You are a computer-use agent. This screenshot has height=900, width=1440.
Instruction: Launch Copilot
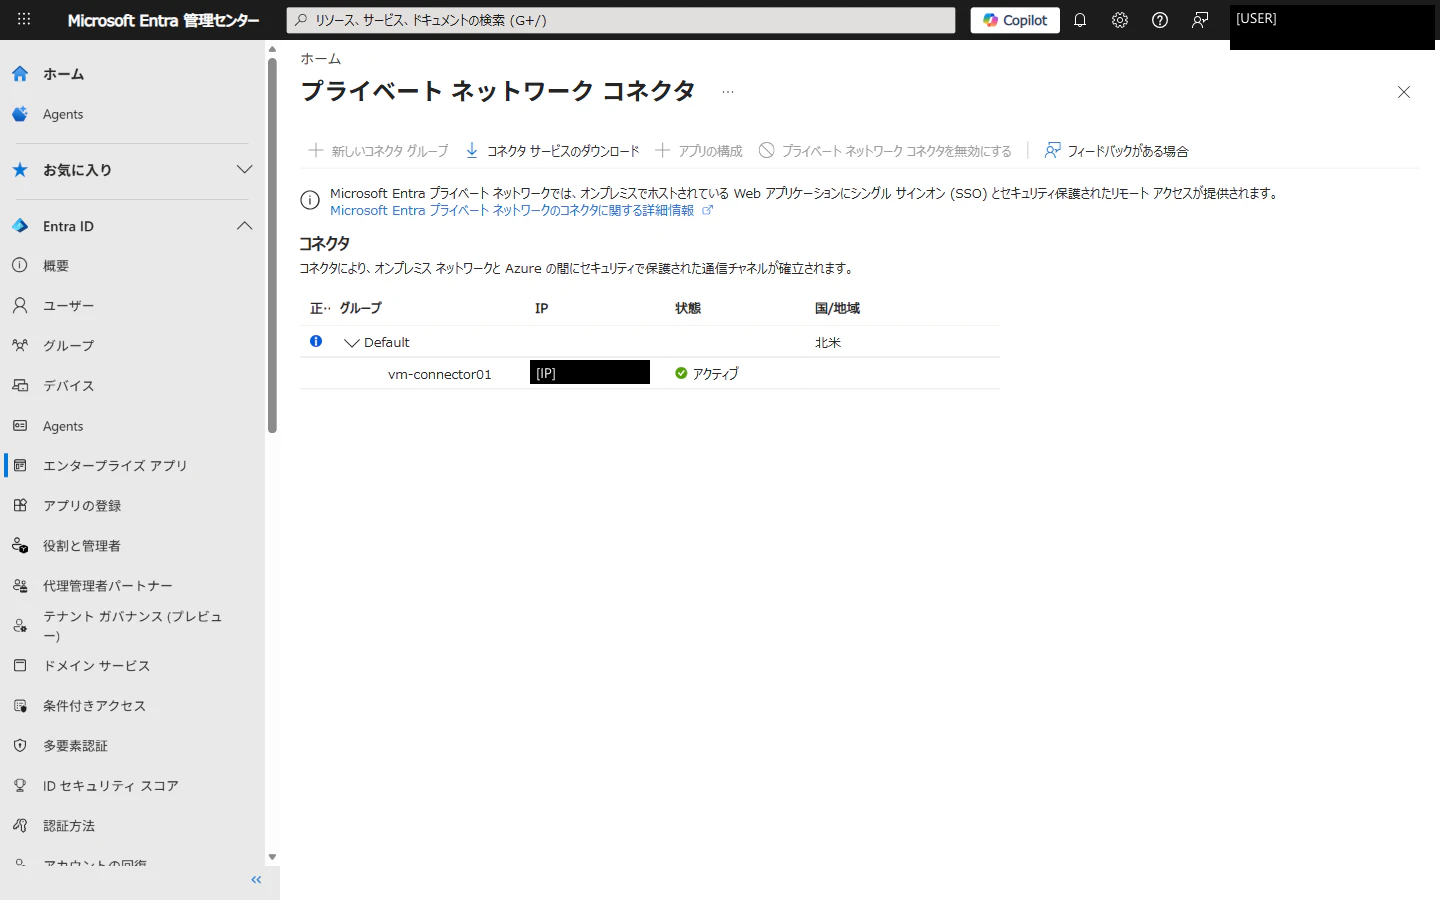(x=1015, y=20)
